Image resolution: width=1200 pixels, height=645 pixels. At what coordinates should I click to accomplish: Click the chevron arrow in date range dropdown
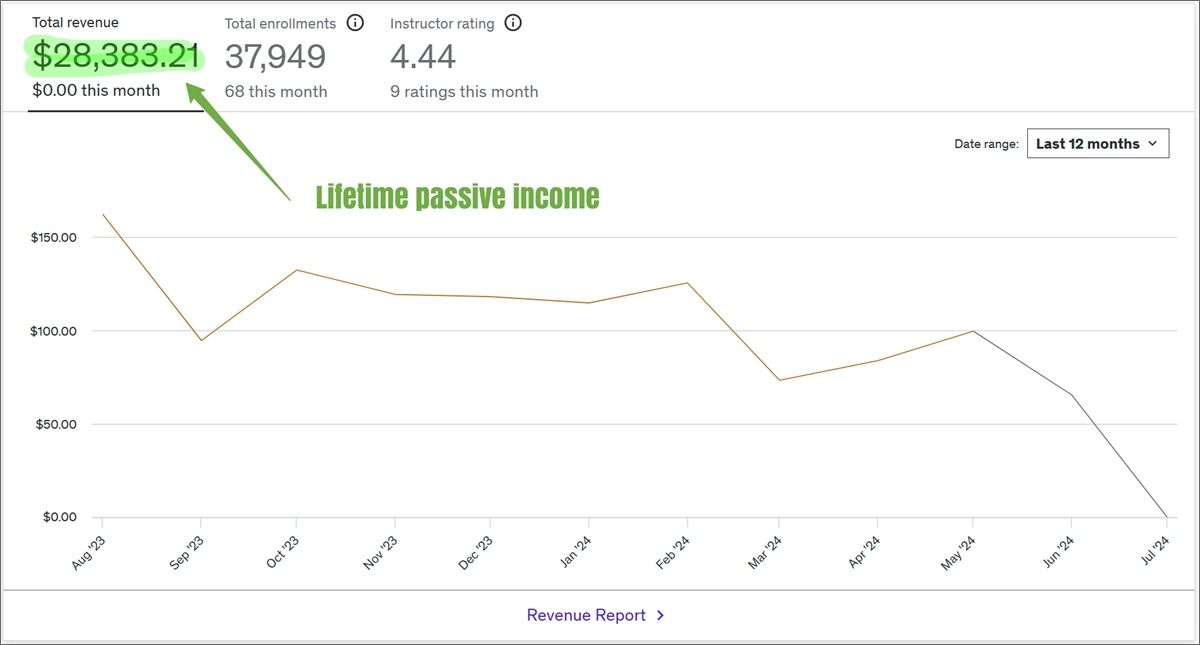[1152, 144]
